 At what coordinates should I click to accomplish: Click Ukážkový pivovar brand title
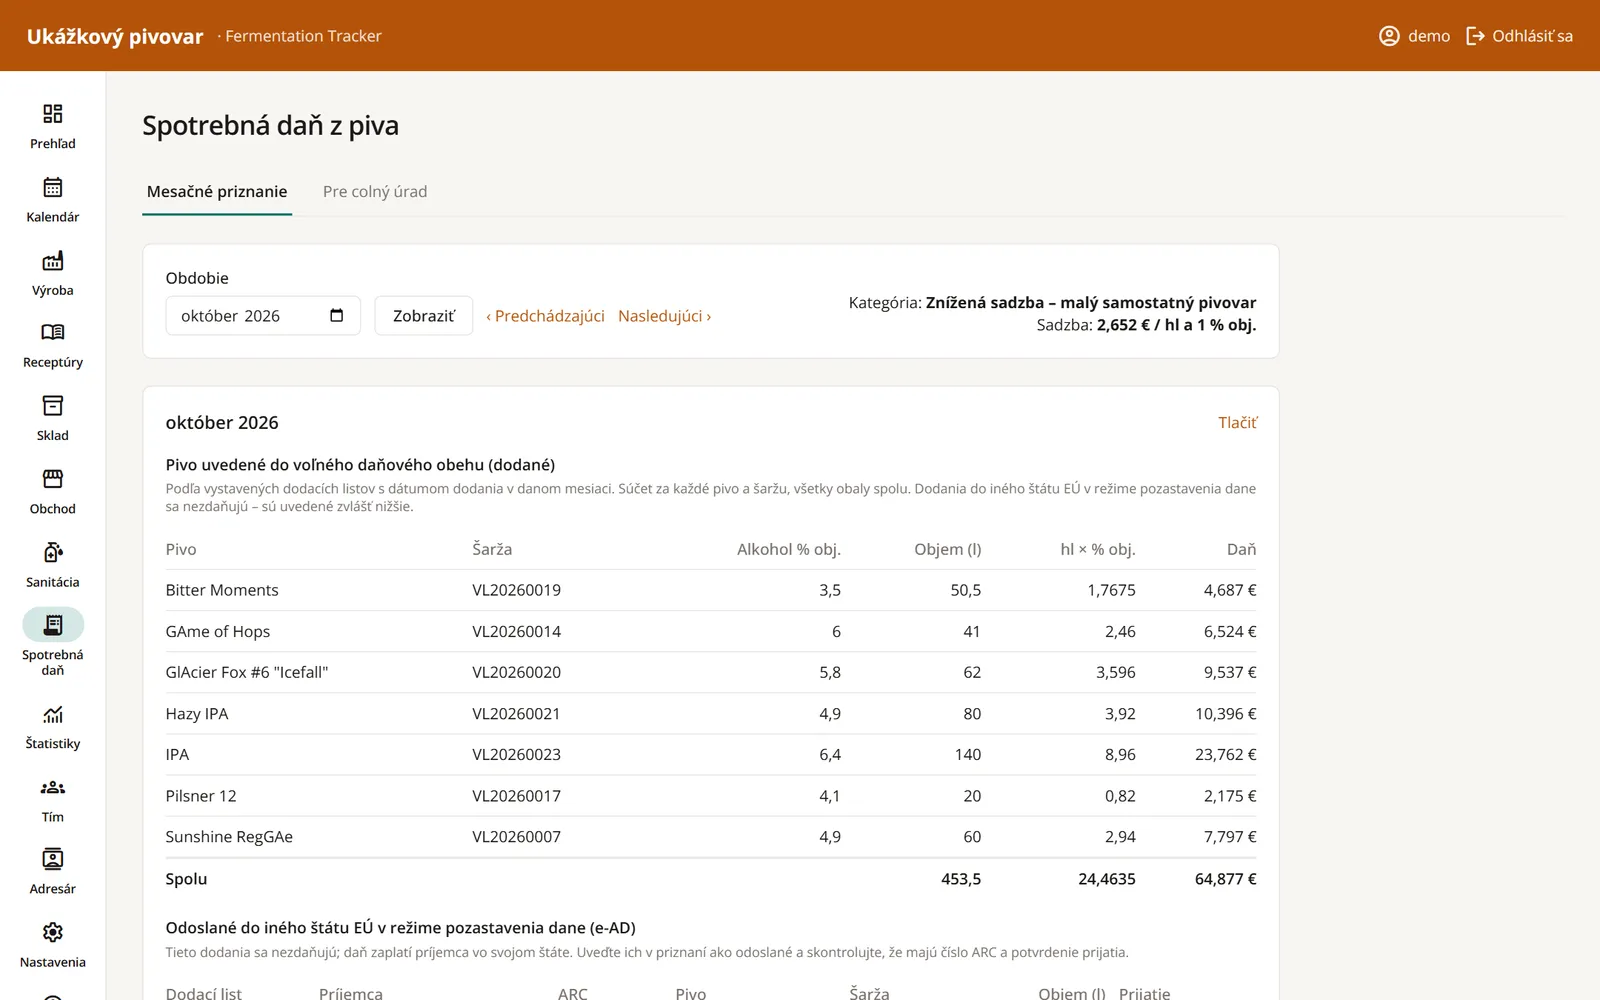click(115, 36)
